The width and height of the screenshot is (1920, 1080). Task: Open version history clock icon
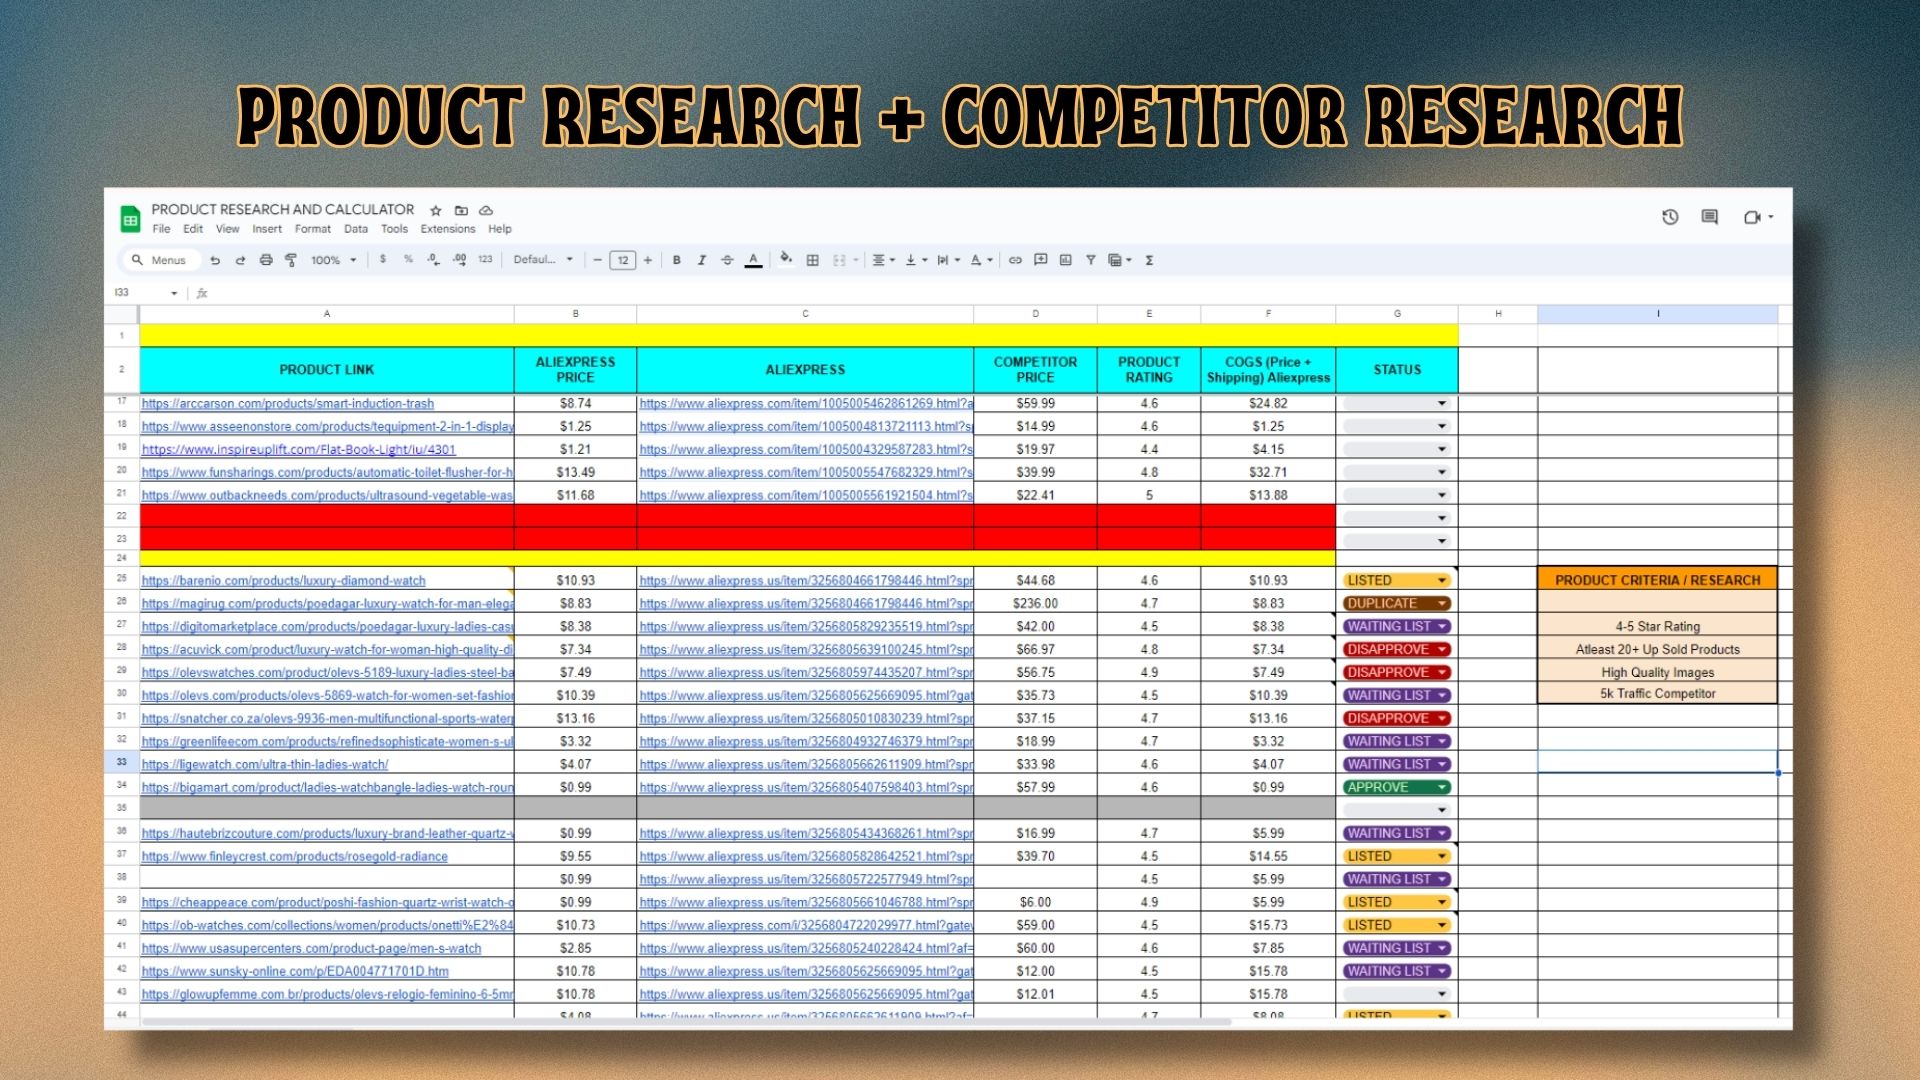coord(1670,217)
